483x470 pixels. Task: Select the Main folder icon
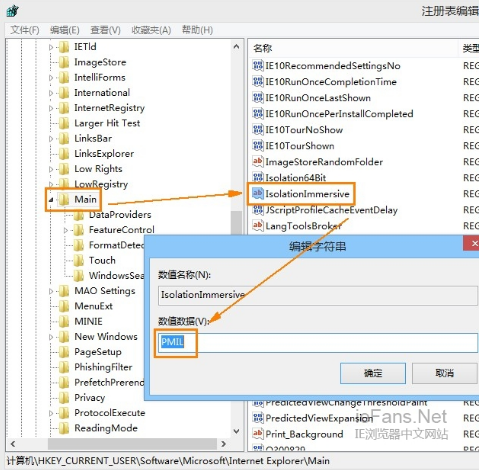coord(64,199)
